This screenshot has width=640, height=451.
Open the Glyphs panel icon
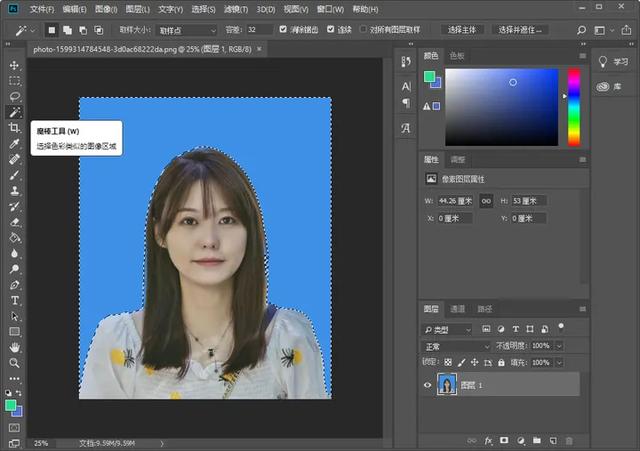pos(406,128)
